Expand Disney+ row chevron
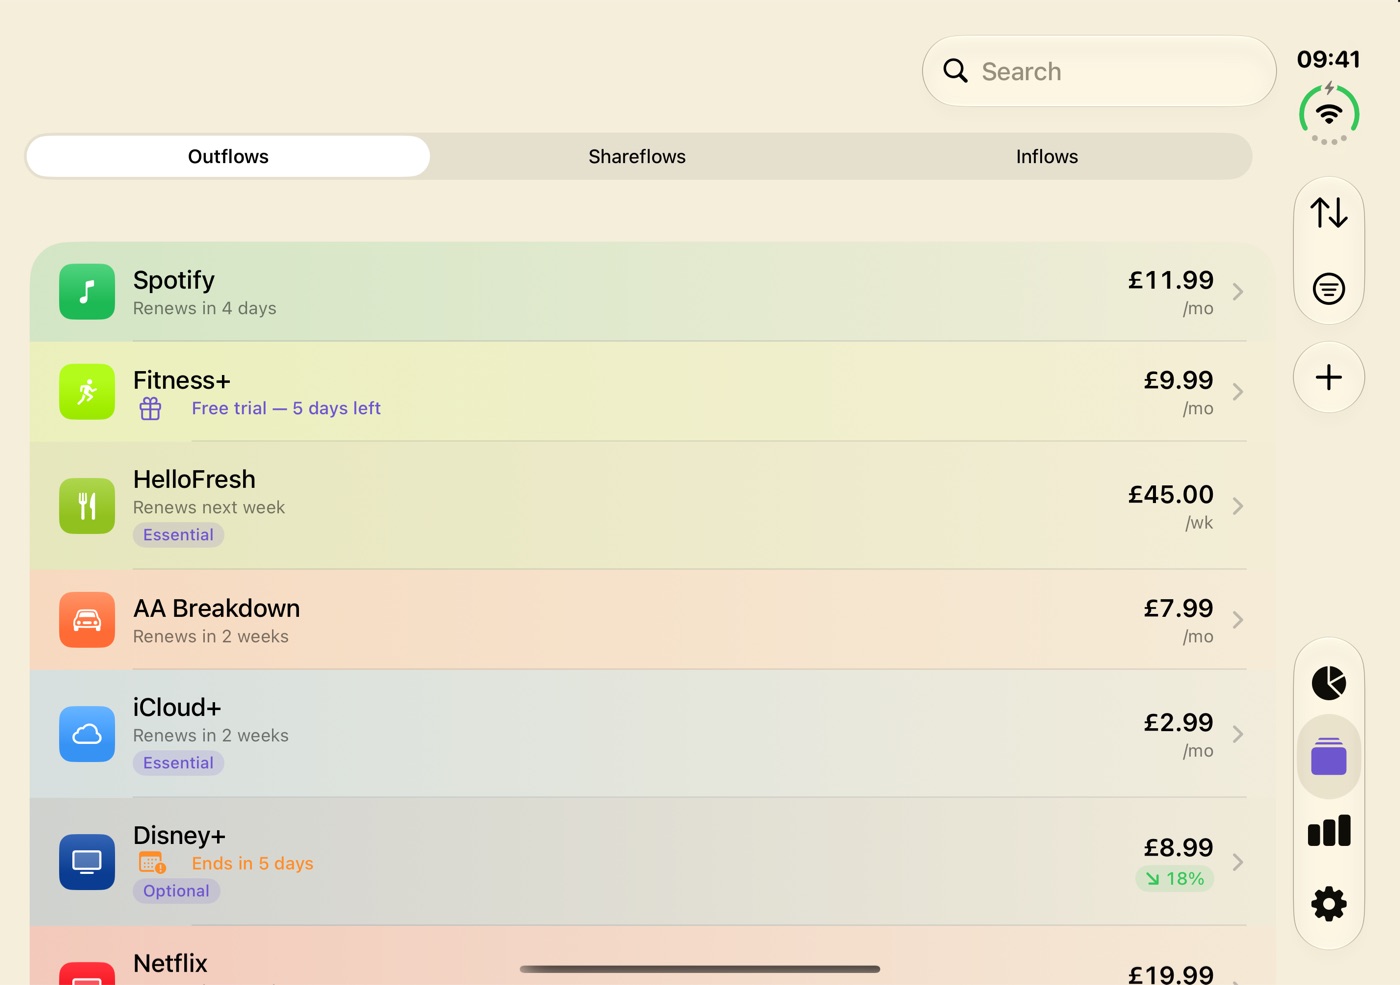The height and width of the screenshot is (985, 1400). click(1238, 862)
